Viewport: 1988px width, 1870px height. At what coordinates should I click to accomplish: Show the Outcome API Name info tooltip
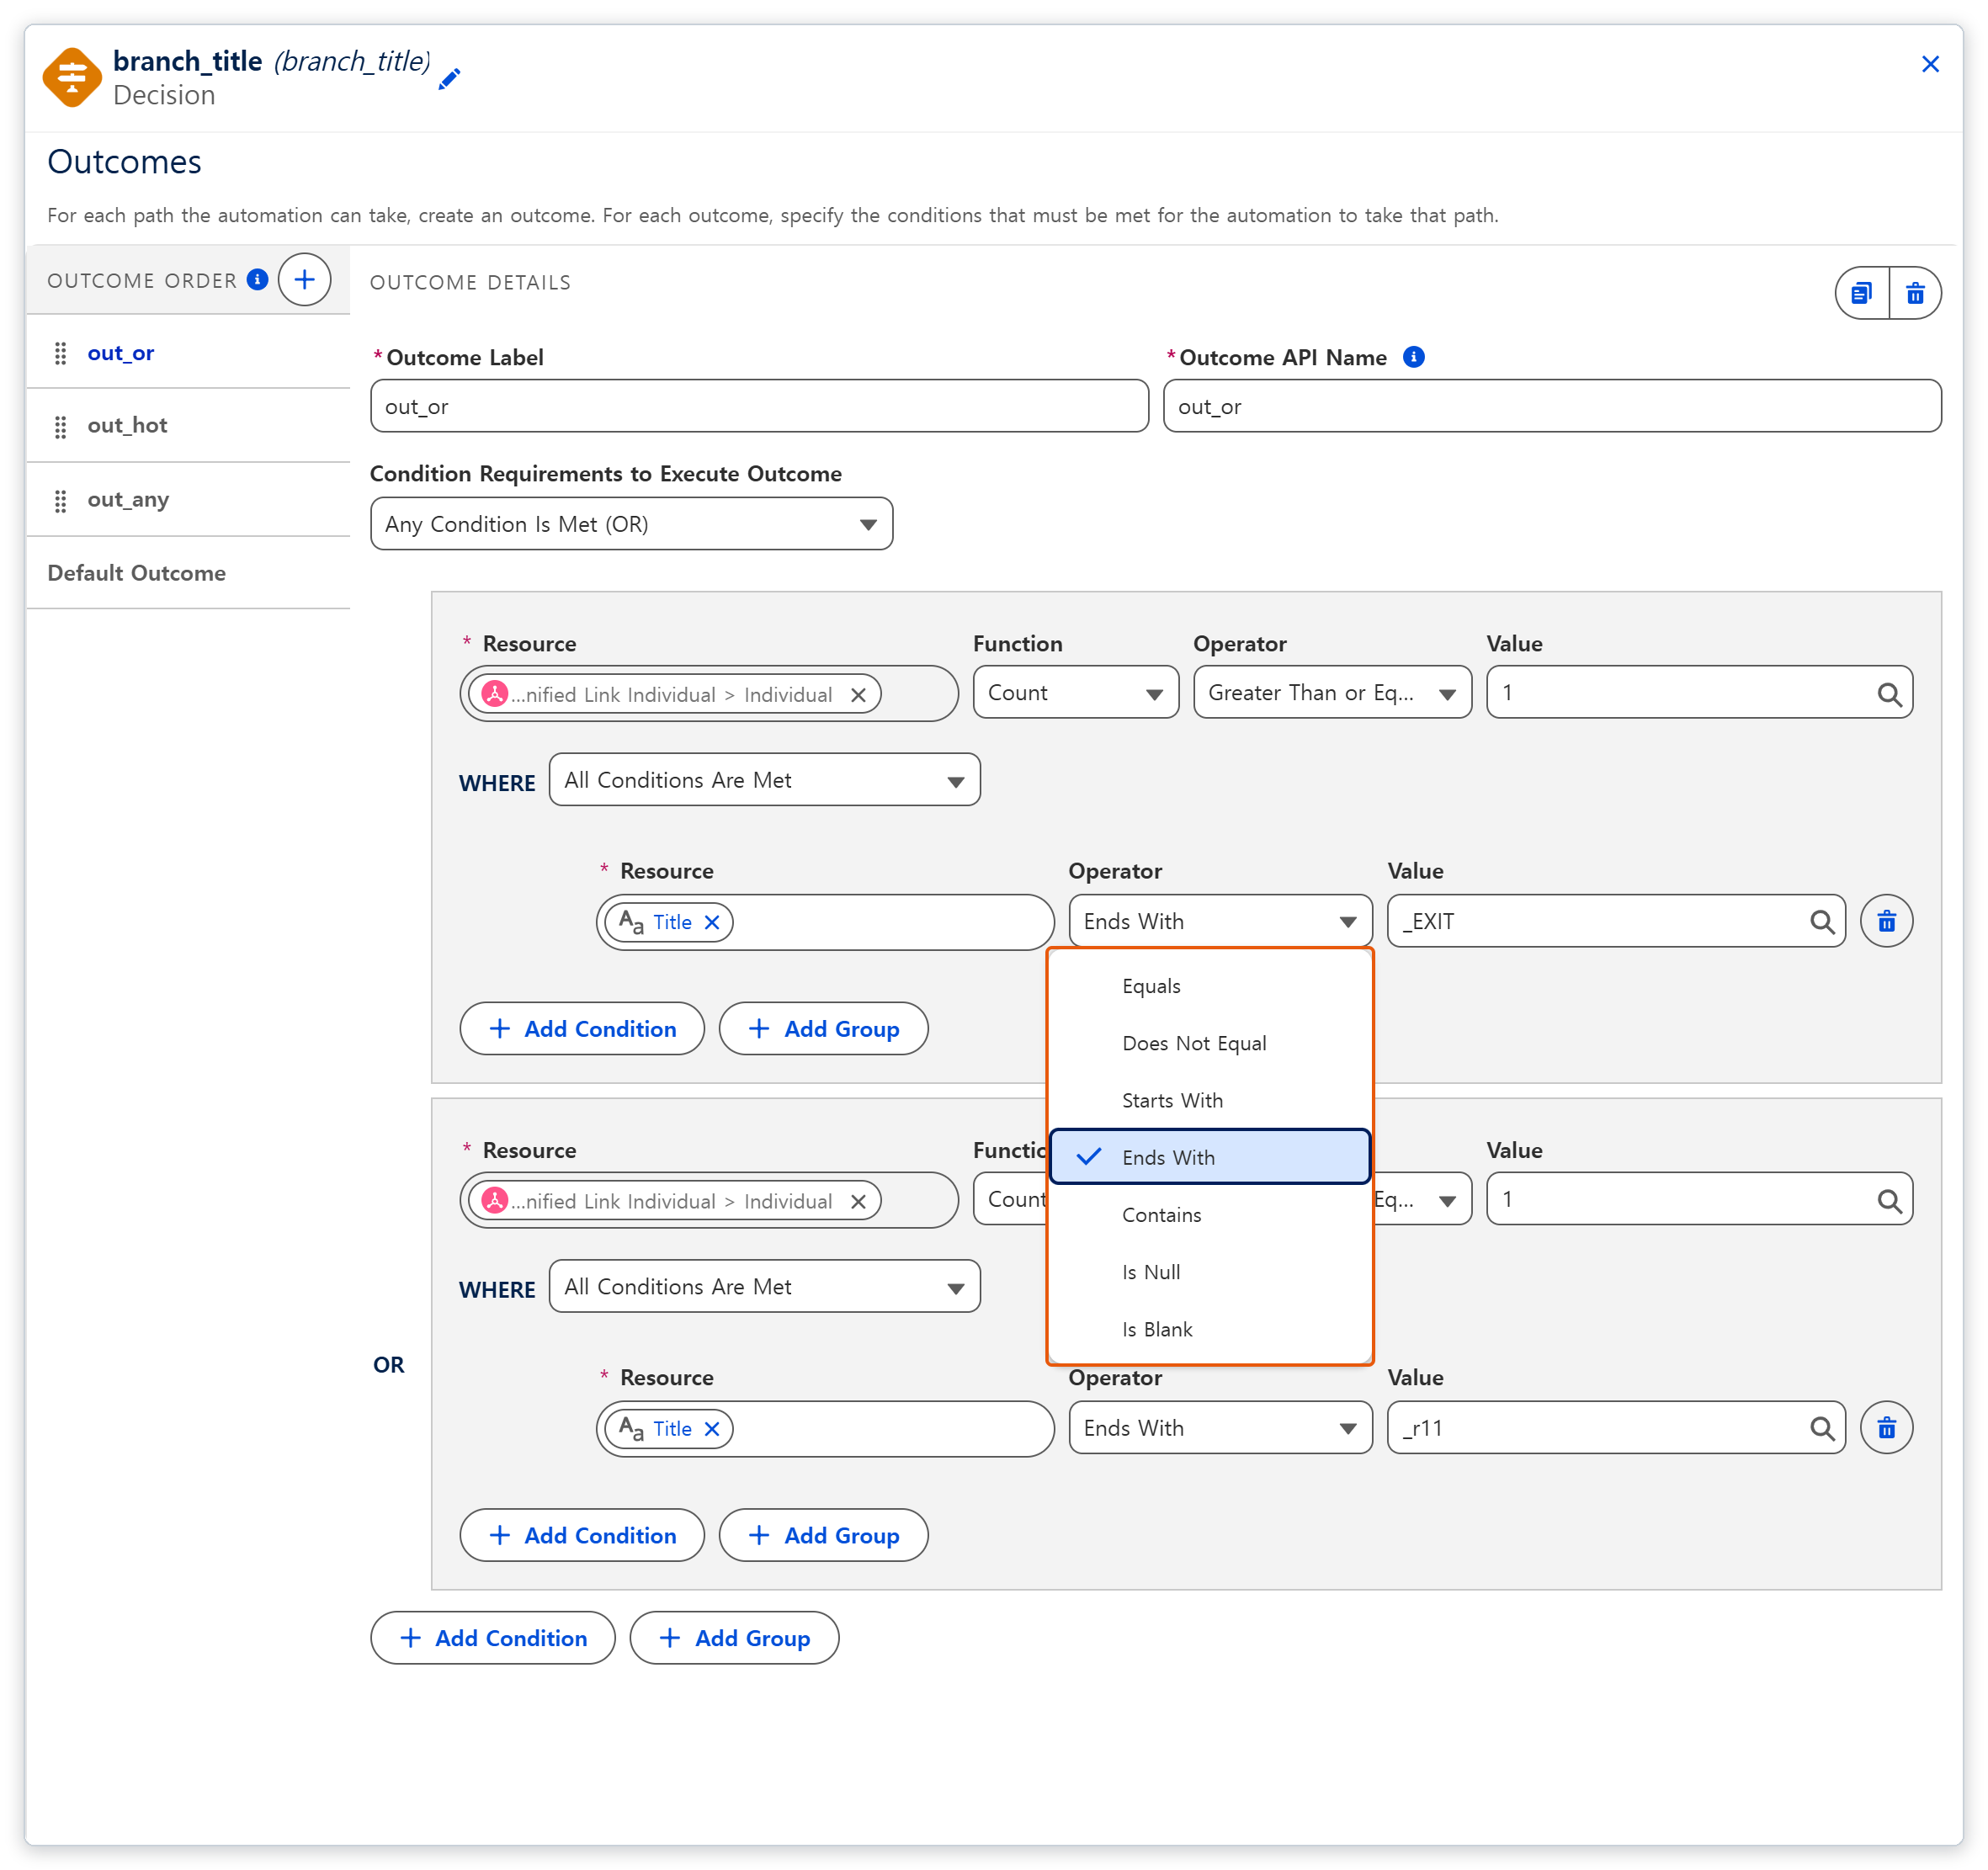pyautogui.click(x=1413, y=357)
